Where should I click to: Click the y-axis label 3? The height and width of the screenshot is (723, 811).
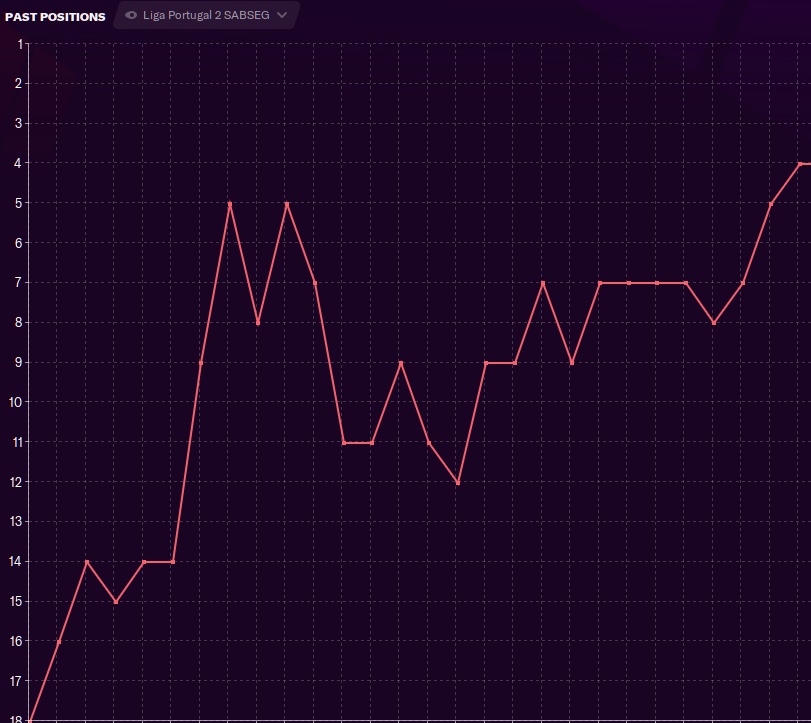[x=18, y=123]
